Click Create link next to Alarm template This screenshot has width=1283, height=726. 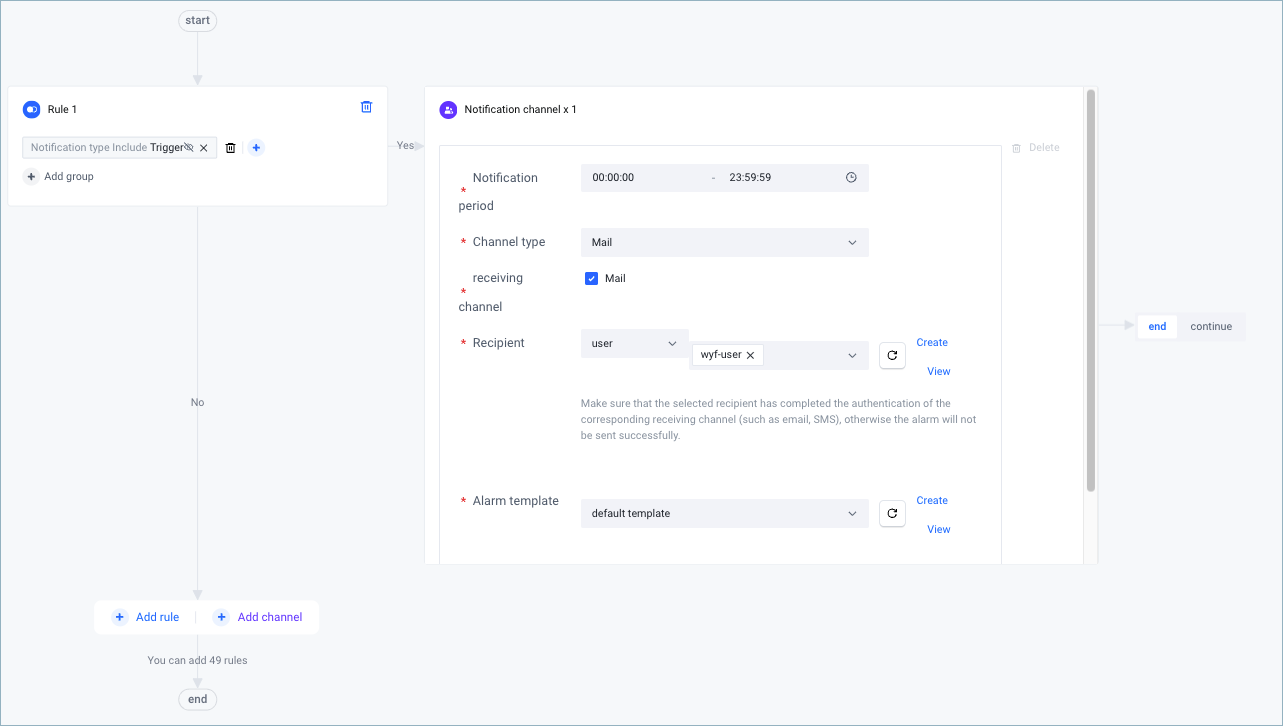point(932,500)
